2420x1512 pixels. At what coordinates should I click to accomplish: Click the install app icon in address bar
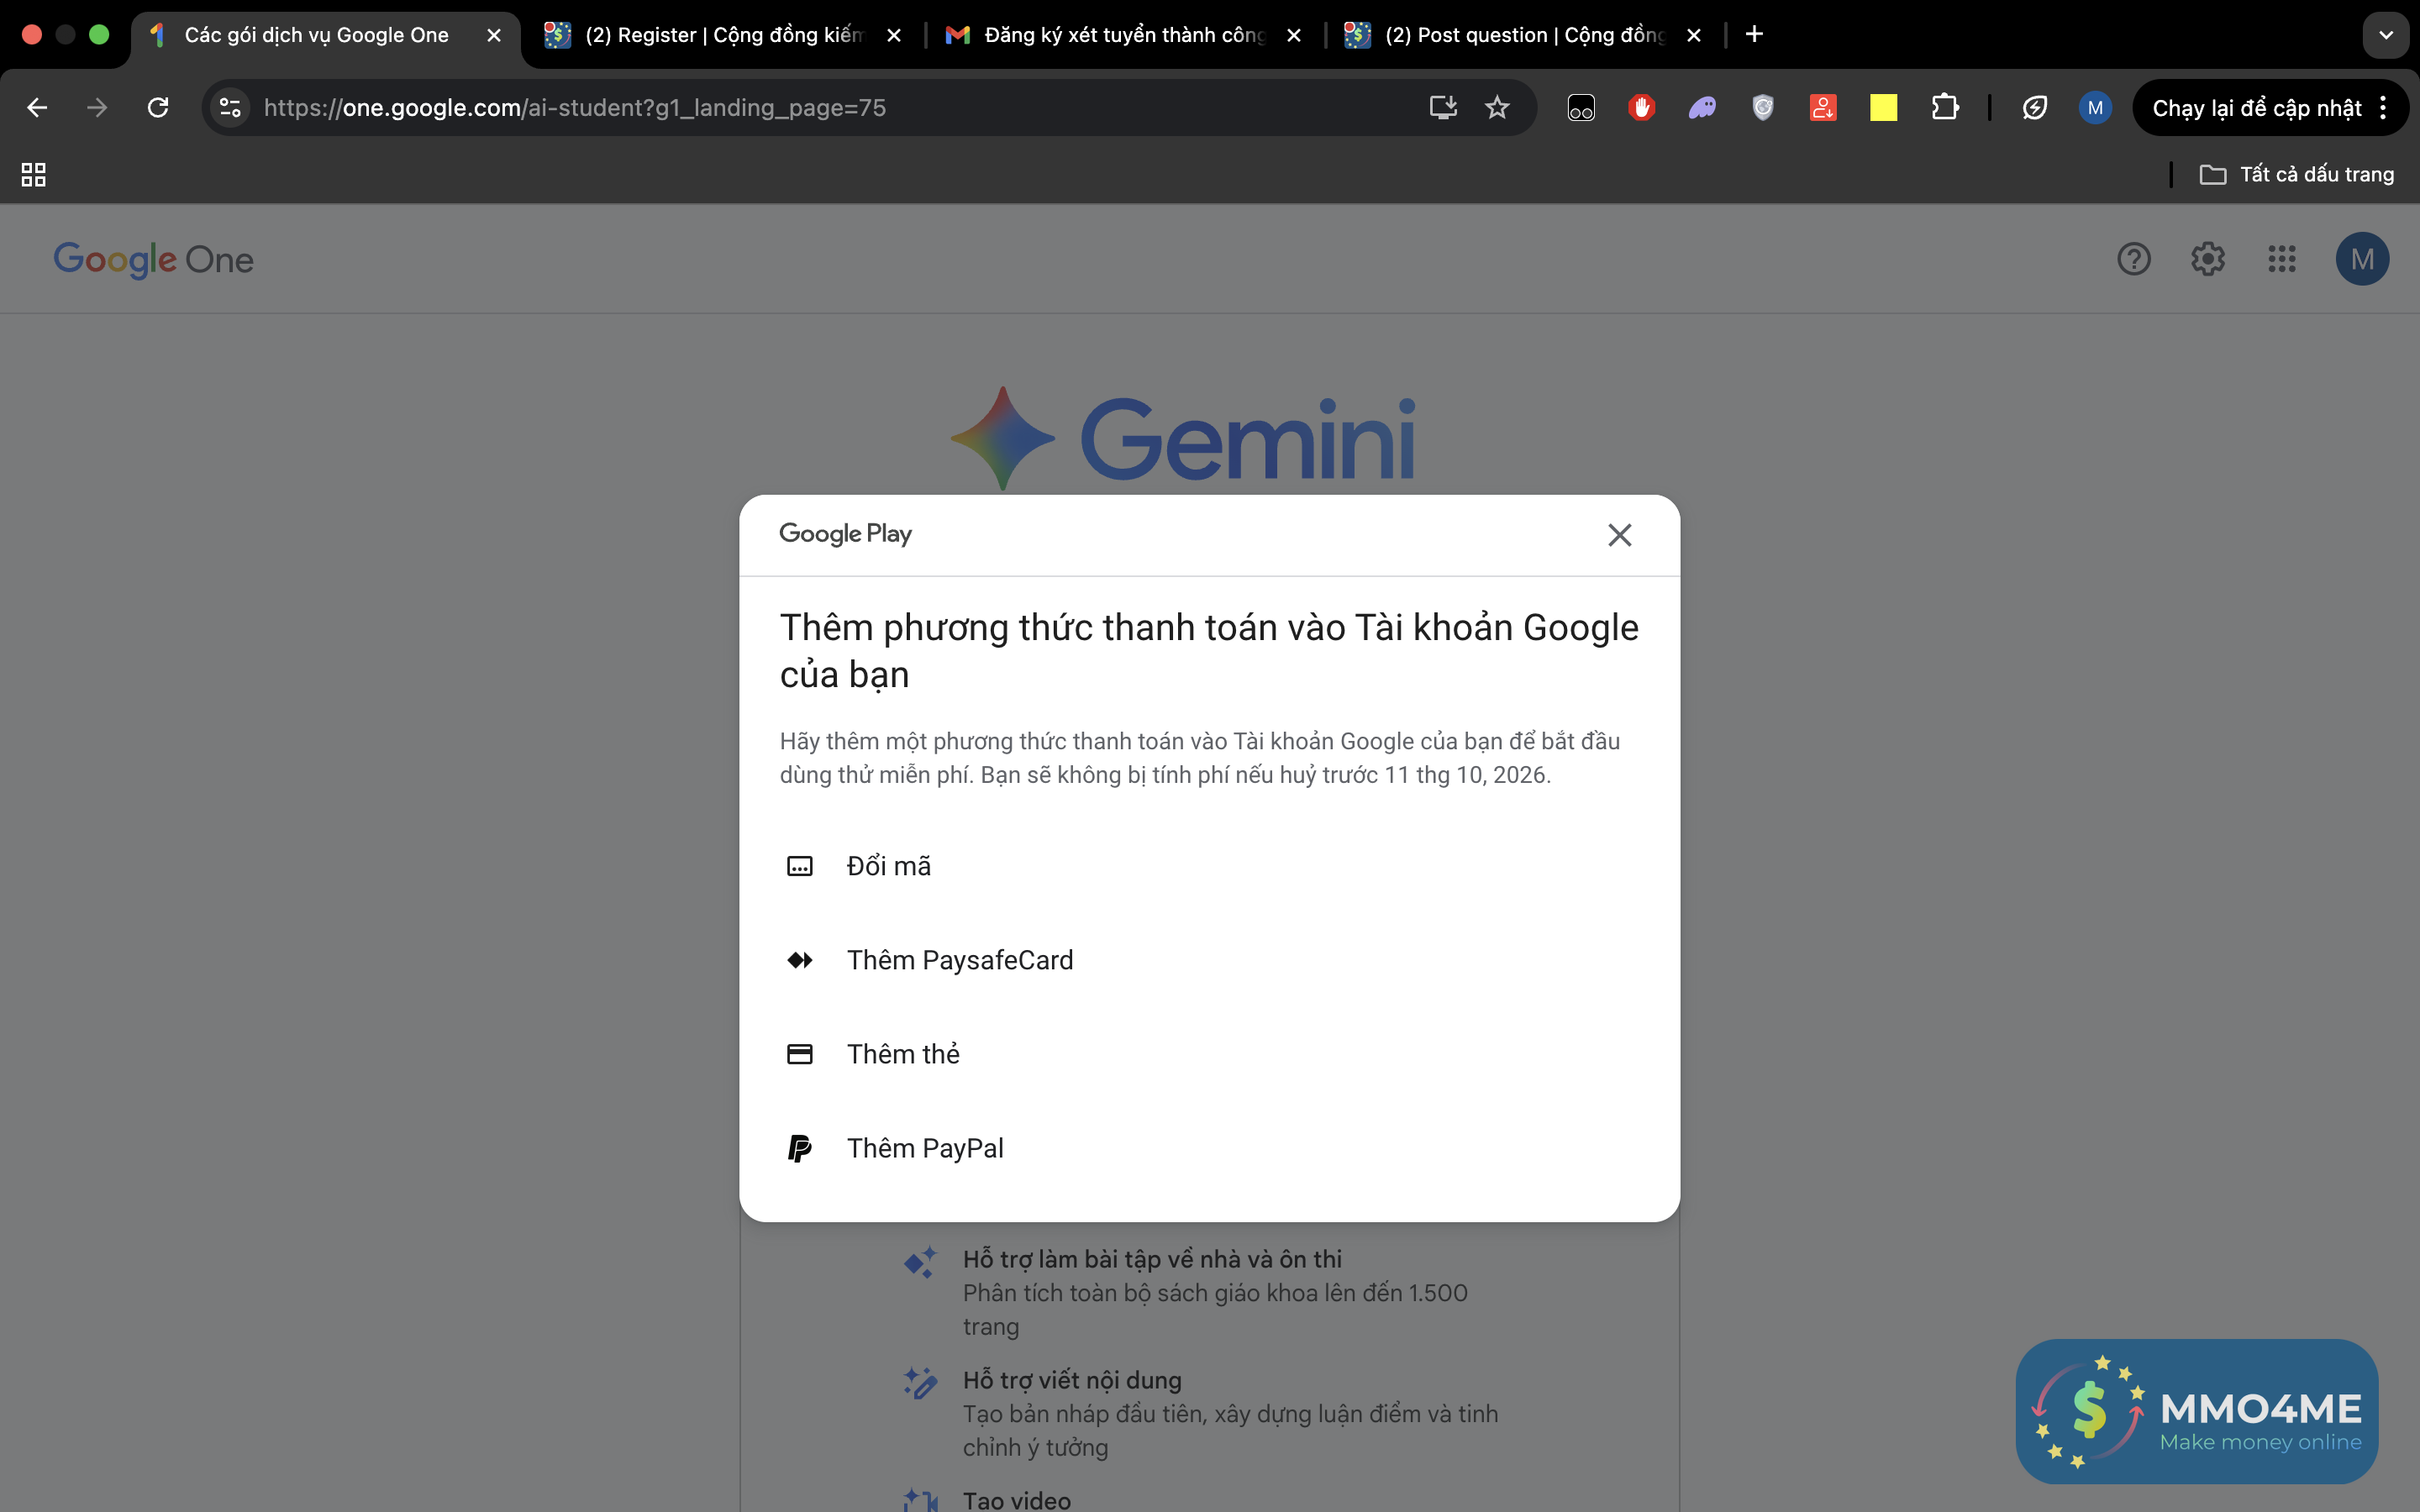[1442, 108]
